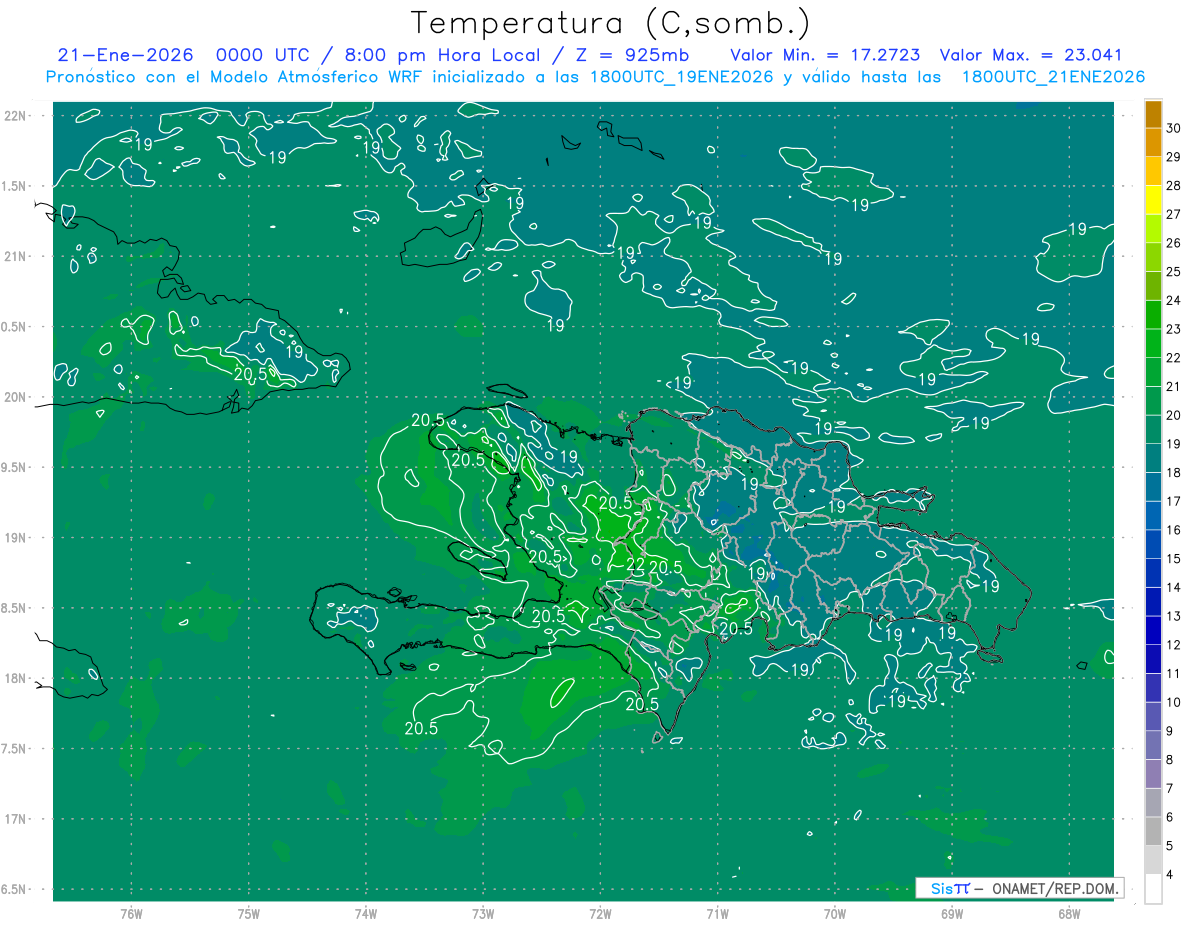Click the '22N' latitude label
Screen dimensions: 1200x927
17,116
